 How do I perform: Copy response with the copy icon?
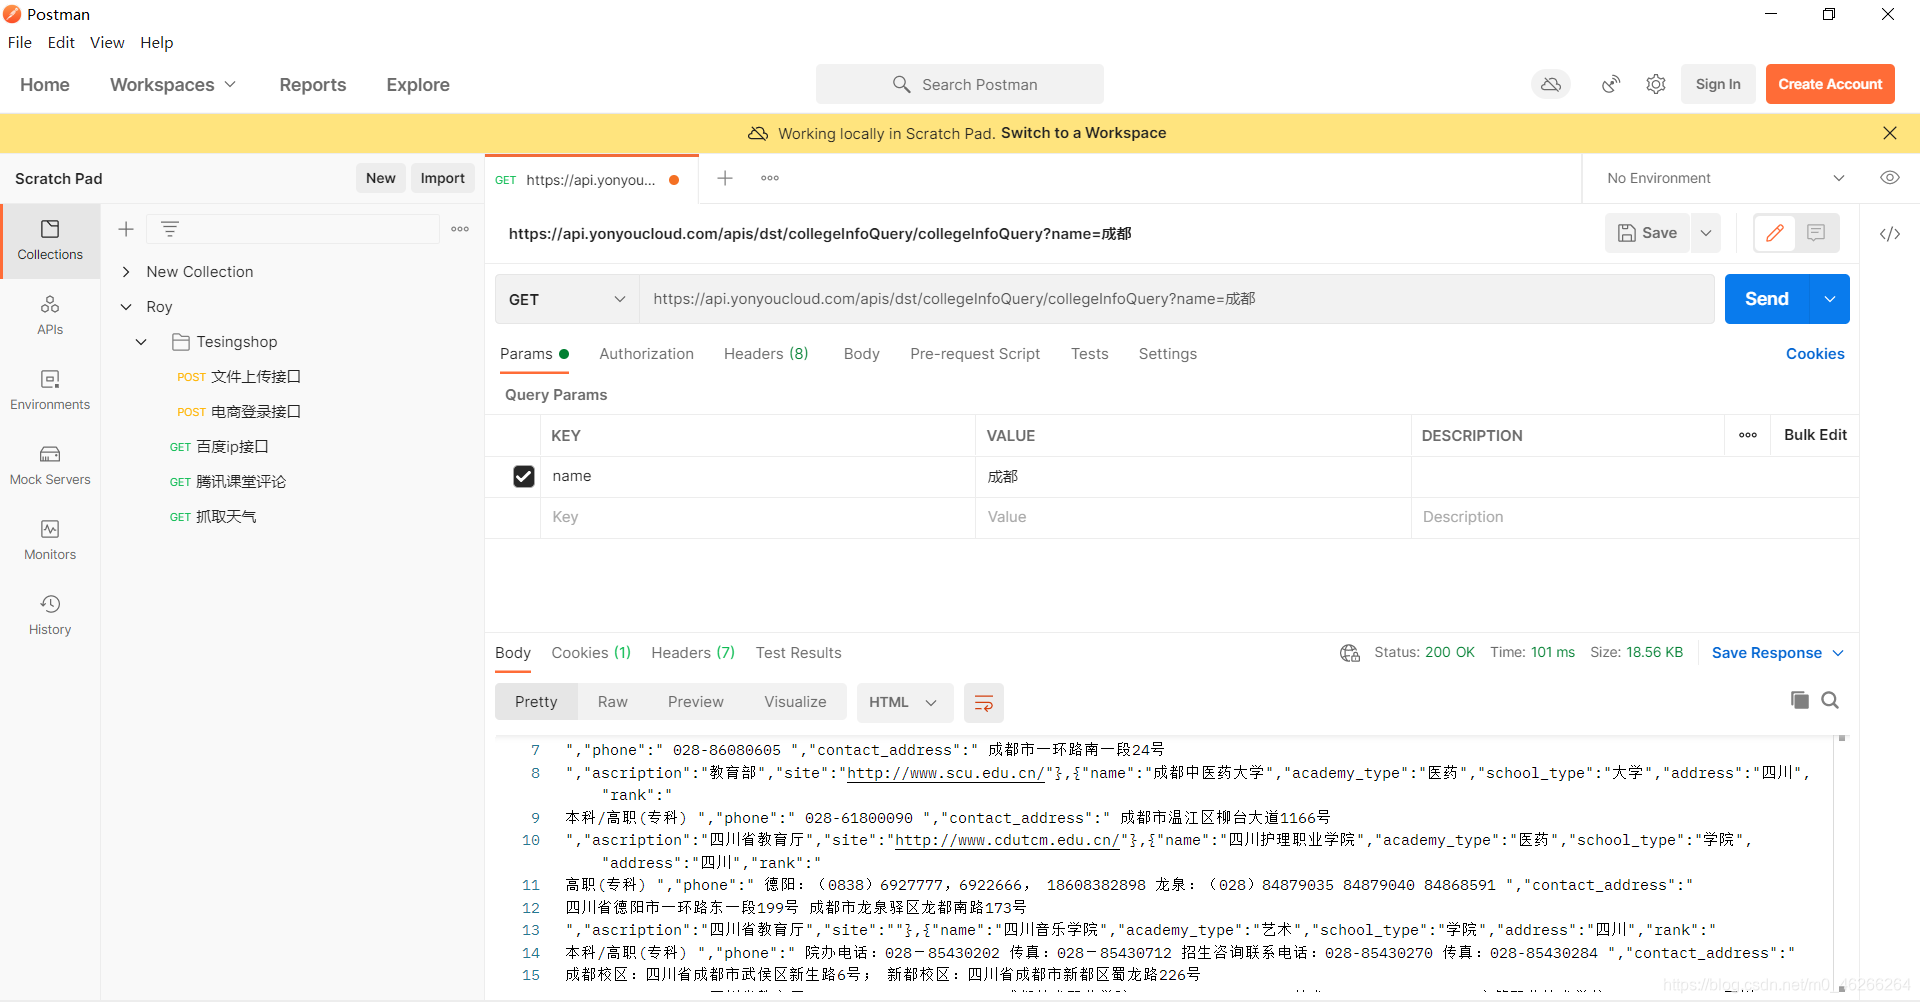tap(1800, 700)
